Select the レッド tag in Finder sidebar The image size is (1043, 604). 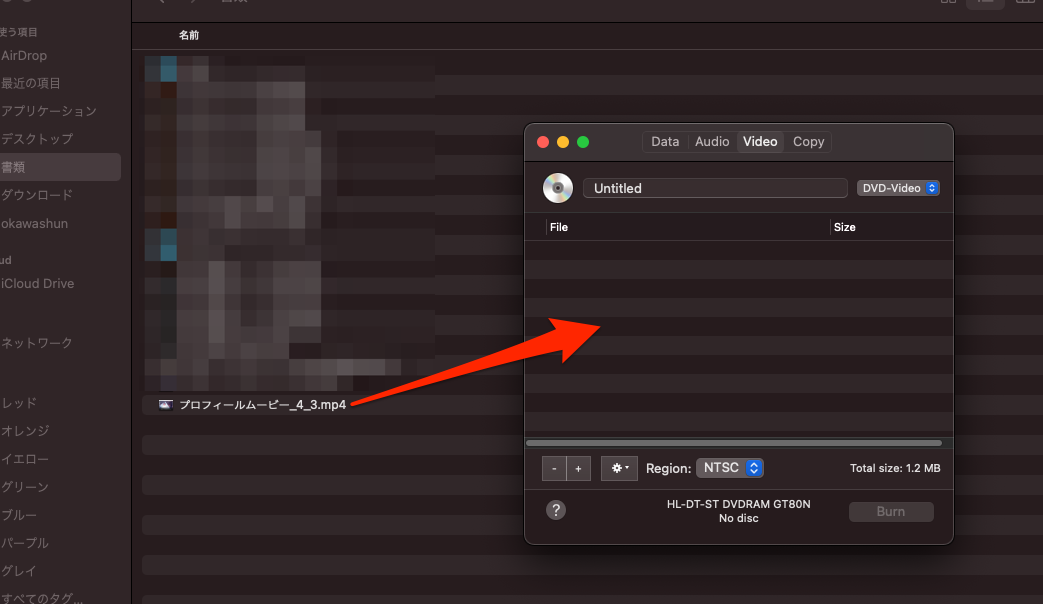coord(19,403)
